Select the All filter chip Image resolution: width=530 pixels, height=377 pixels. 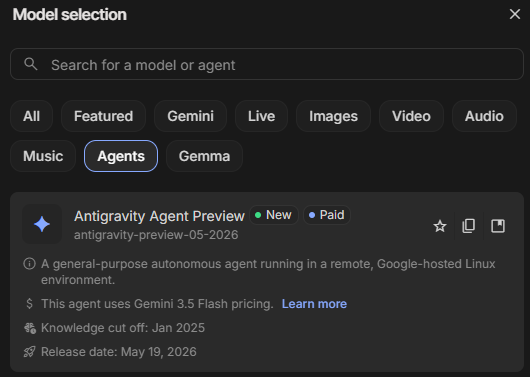pos(31,116)
